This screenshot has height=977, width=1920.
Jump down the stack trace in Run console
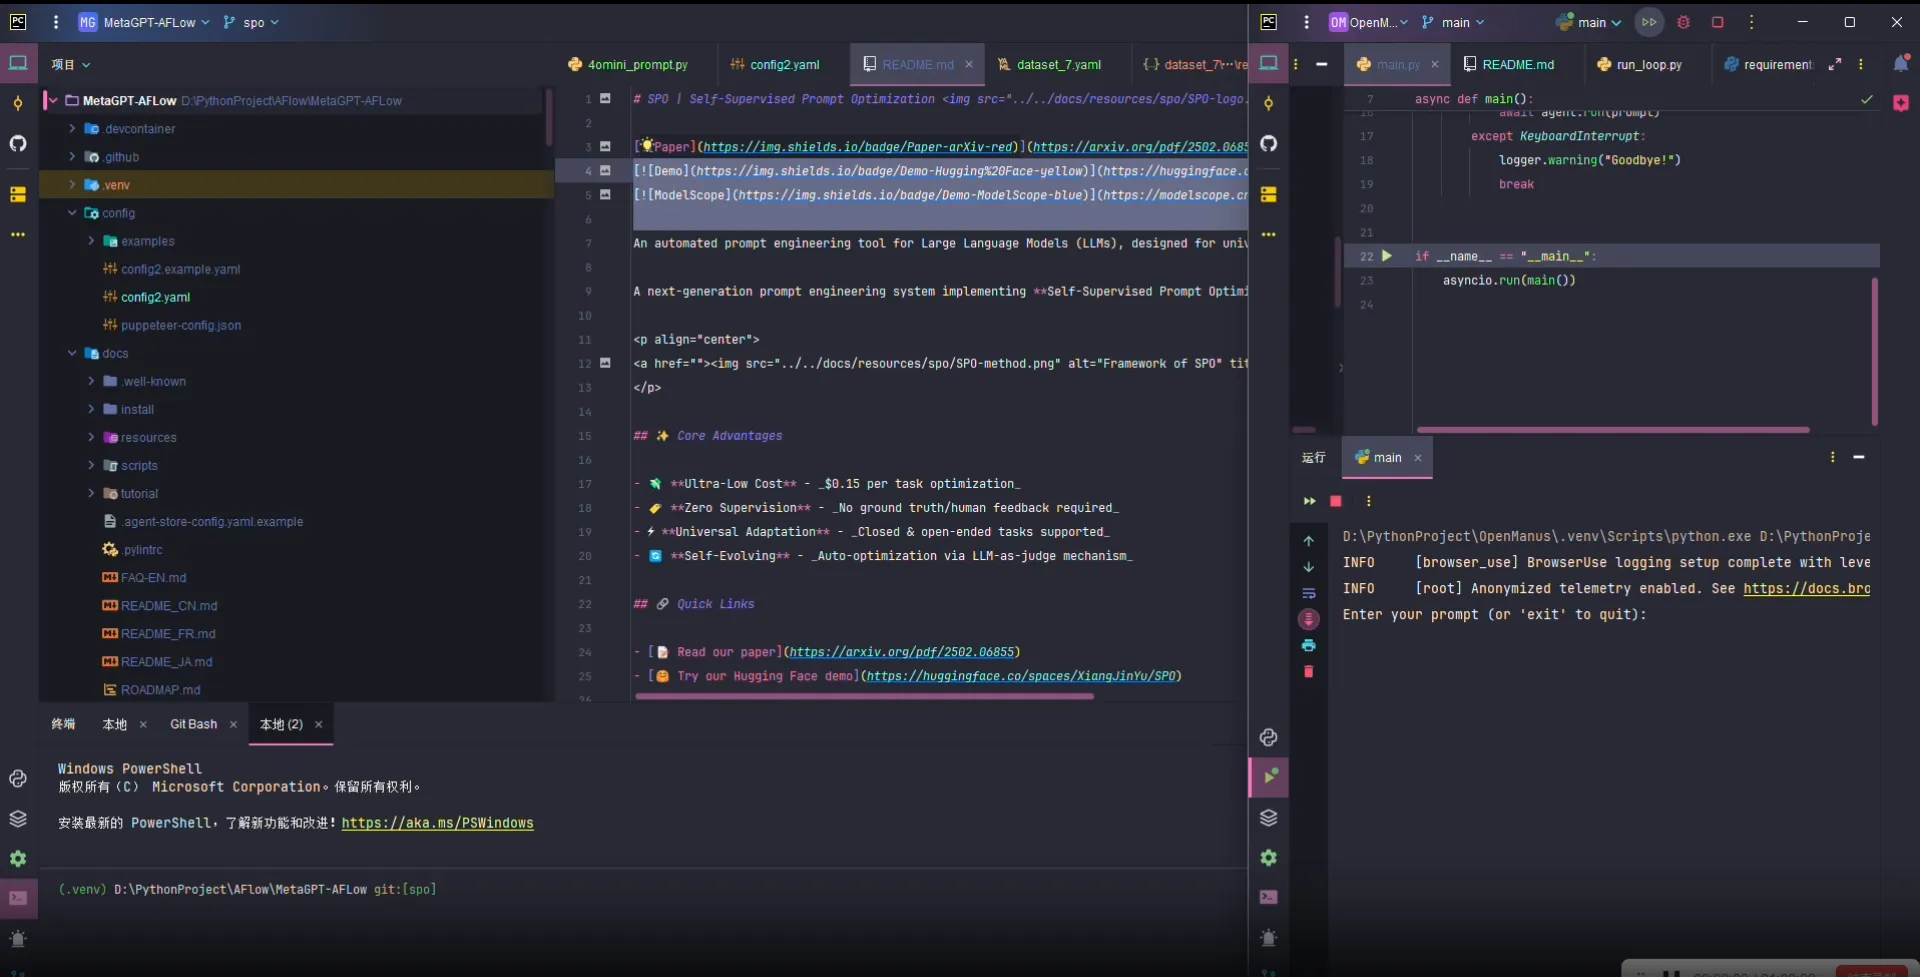pyautogui.click(x=1309, y=567)
